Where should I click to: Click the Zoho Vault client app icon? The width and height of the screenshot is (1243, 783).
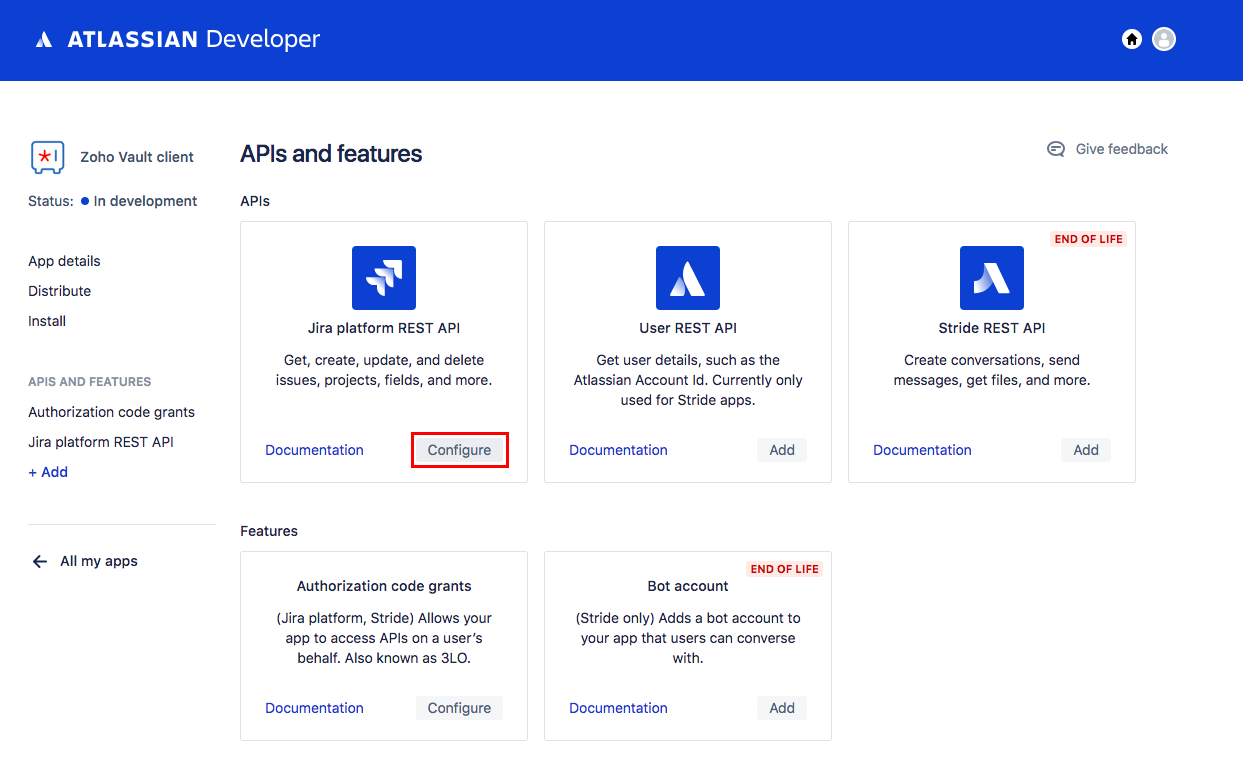tap(47, 157)
